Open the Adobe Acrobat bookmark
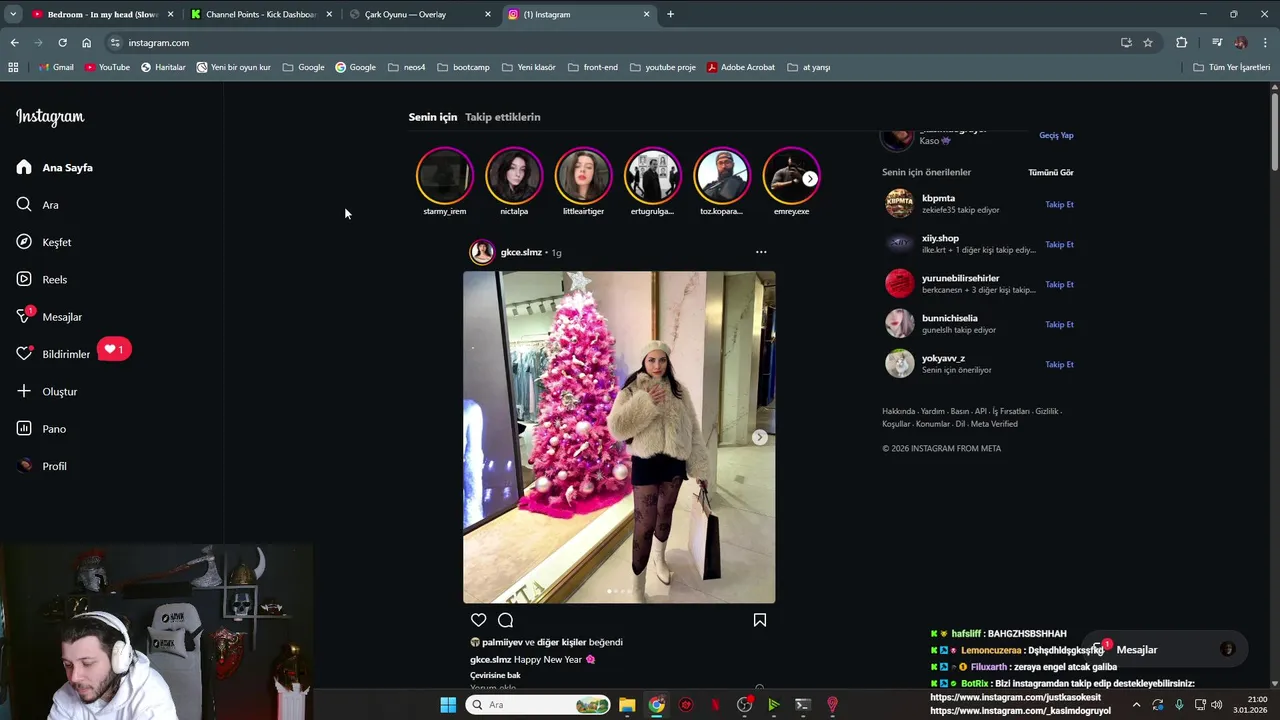 click(x=741, y=67)
